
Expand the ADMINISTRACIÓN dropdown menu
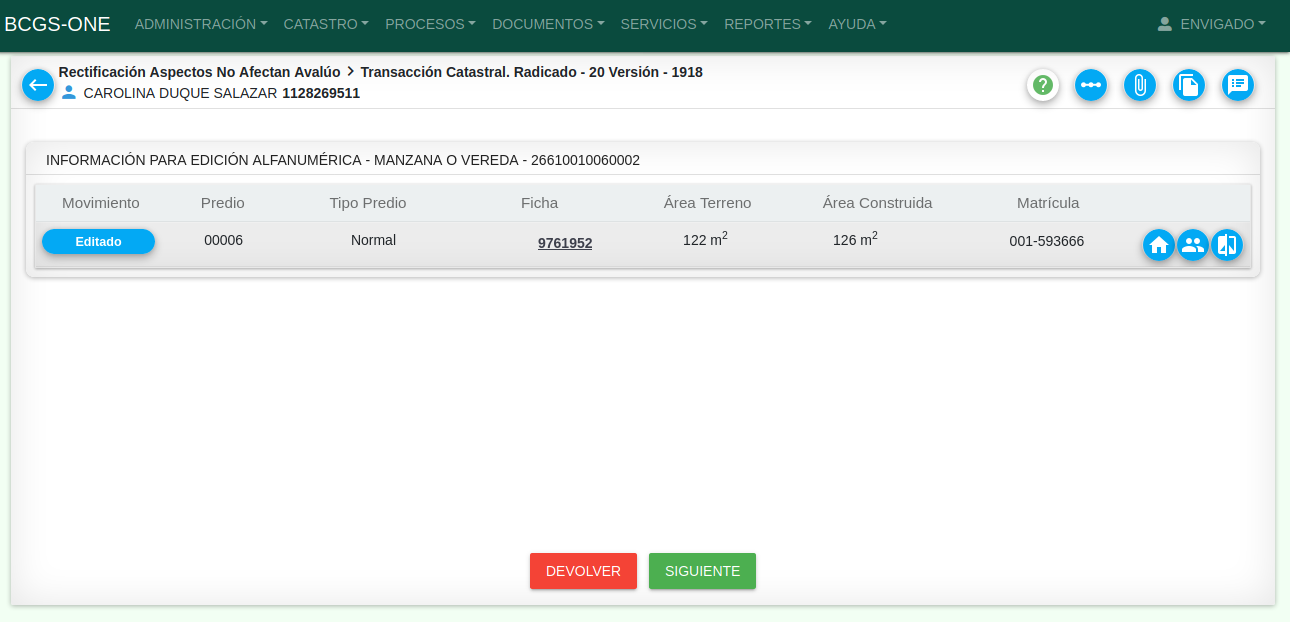point(200,24)
